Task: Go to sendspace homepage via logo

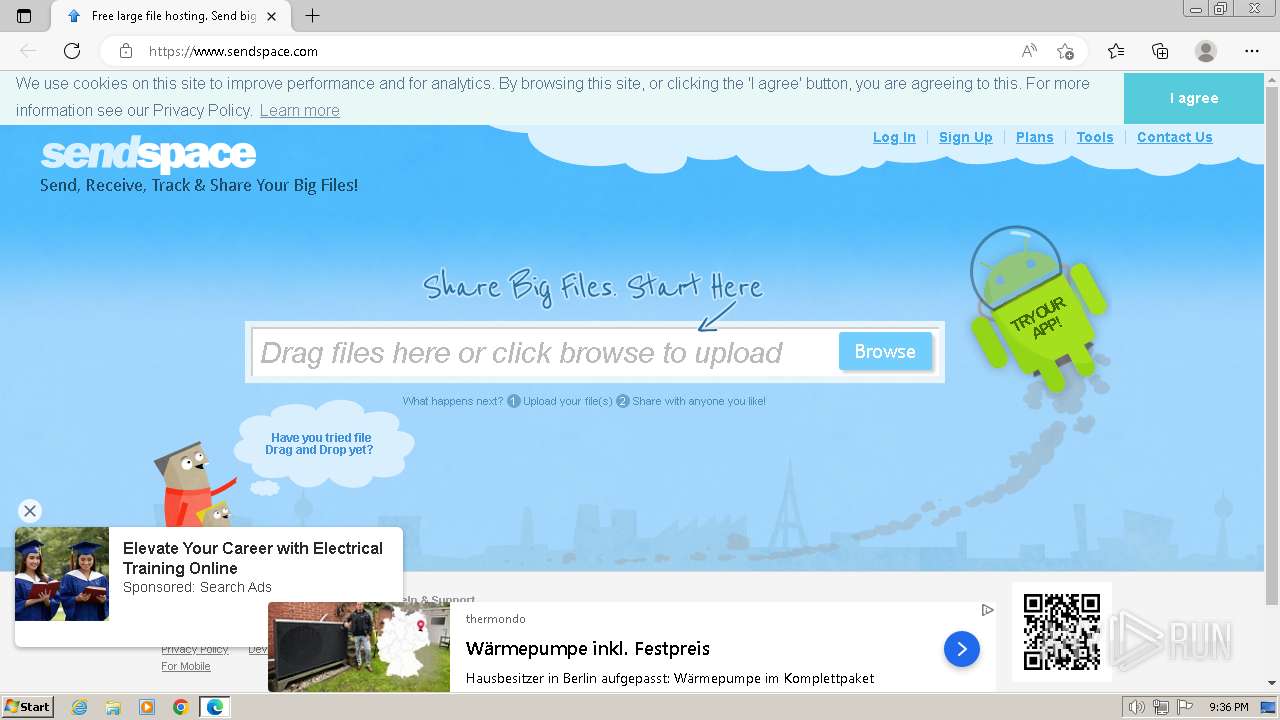Action: pos(148,155)
